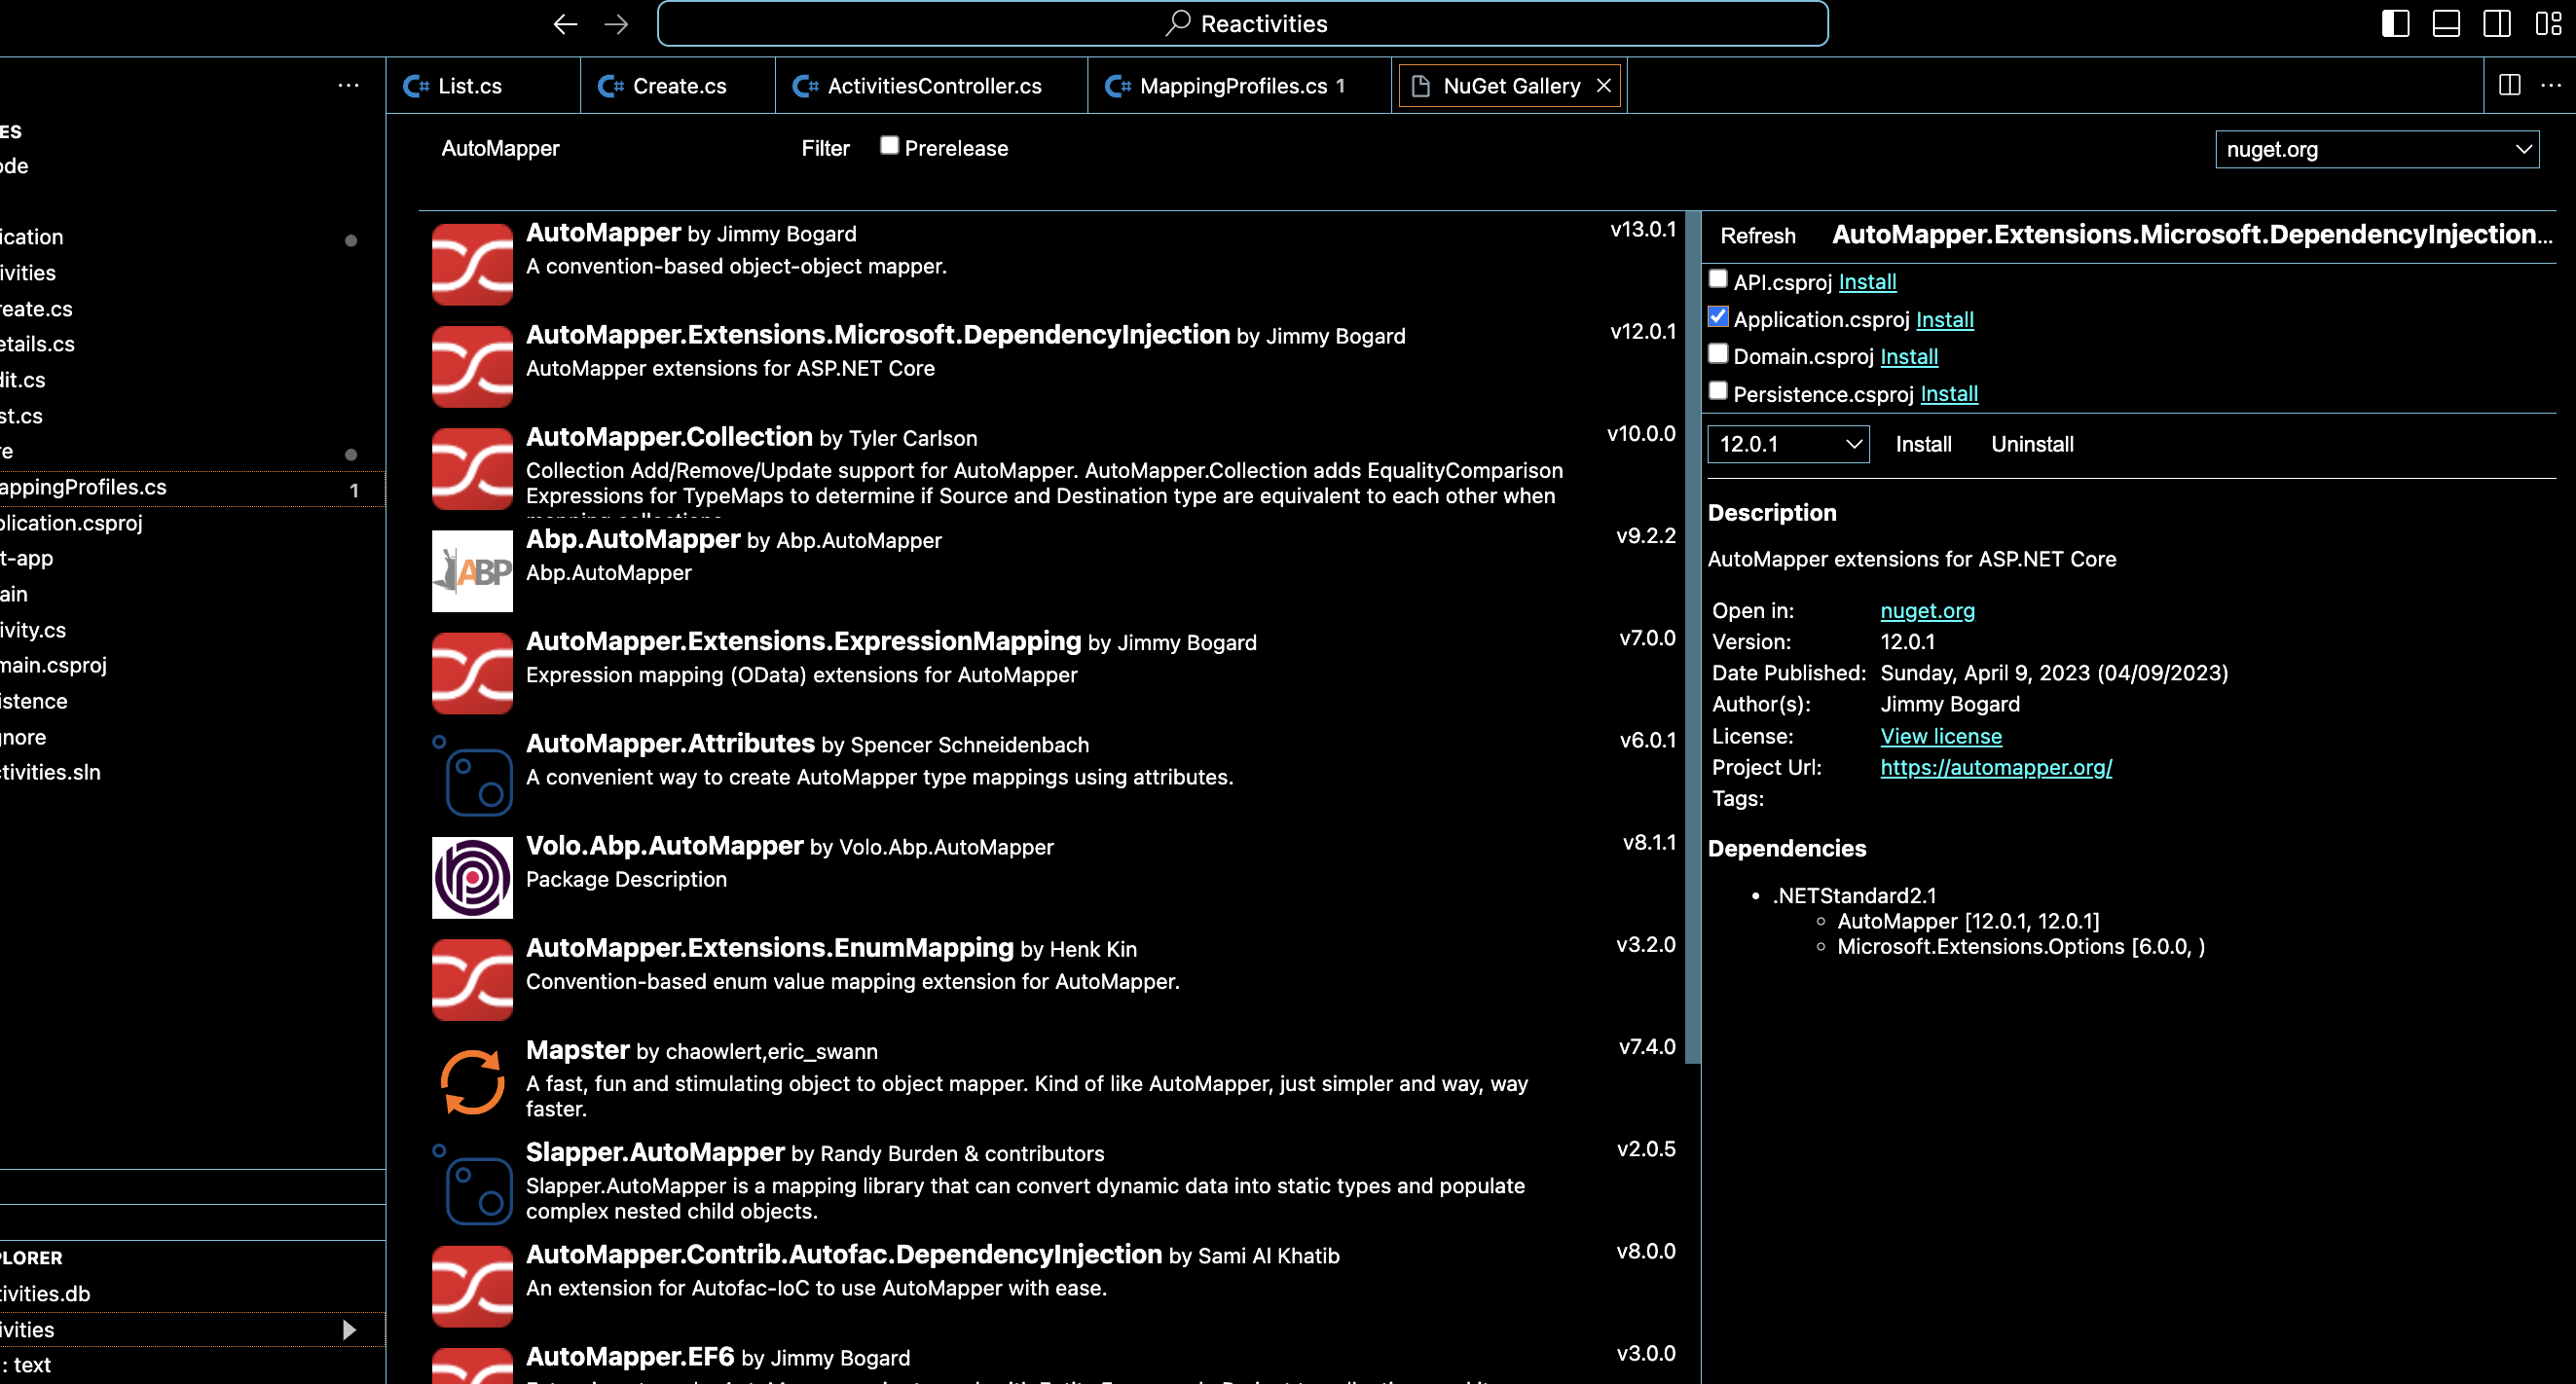The image size is (2576, 1384).
Task: Click the Uninstall button
Action: pyautogui.click(x=2031, y=444)
